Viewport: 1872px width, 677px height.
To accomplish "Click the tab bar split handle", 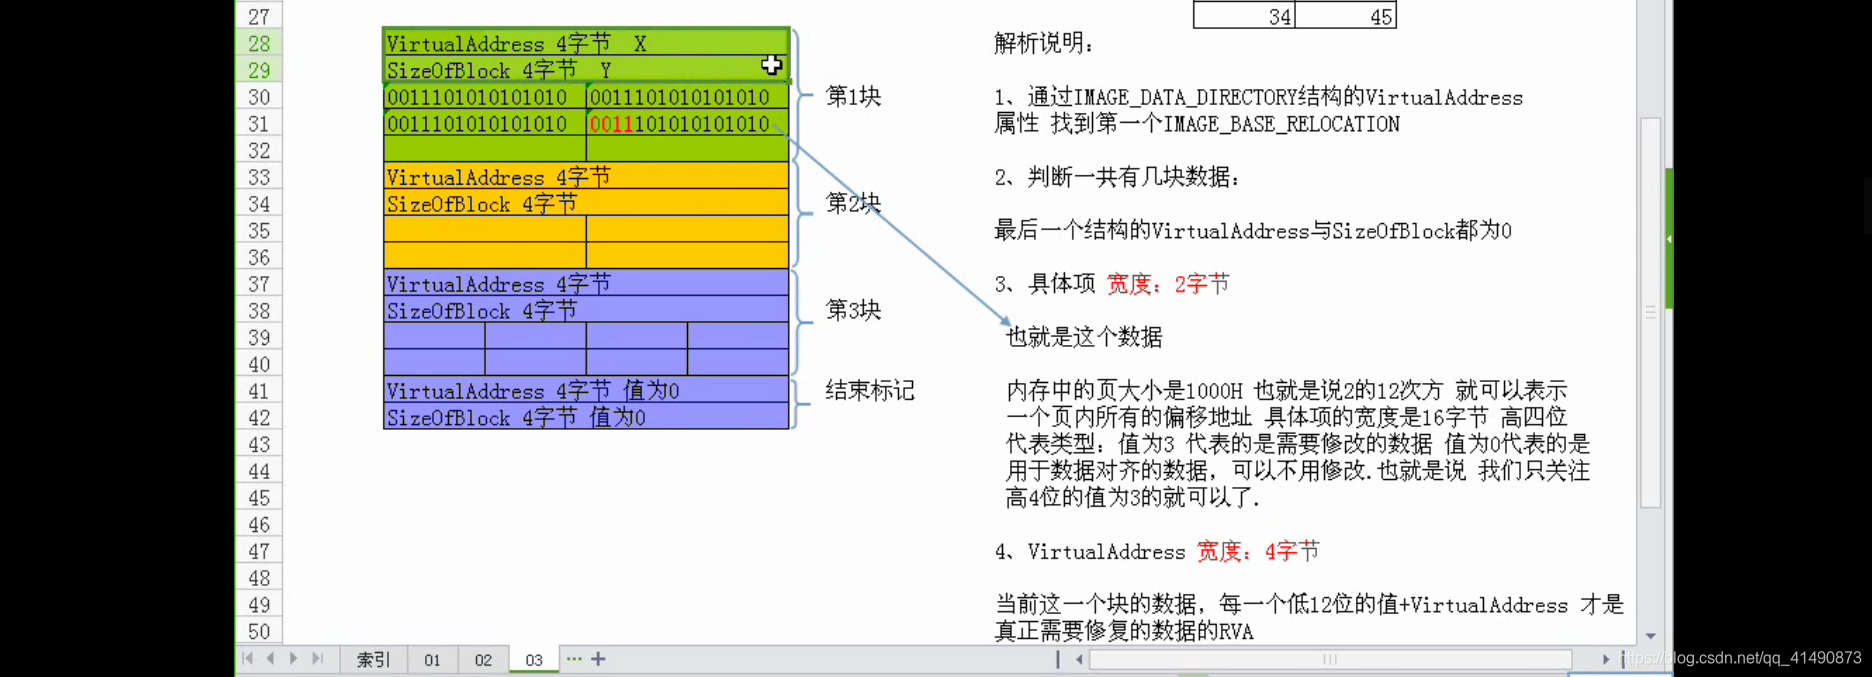I will [x=1058, y=659].
